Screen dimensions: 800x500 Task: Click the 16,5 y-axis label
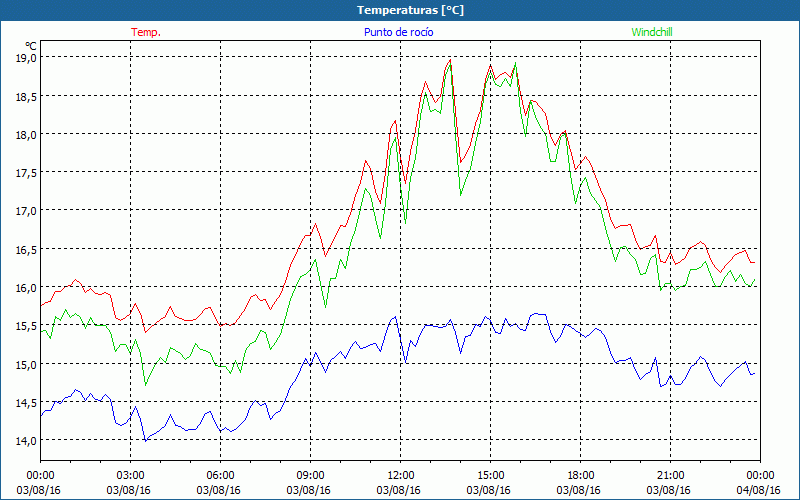[26, 249]
